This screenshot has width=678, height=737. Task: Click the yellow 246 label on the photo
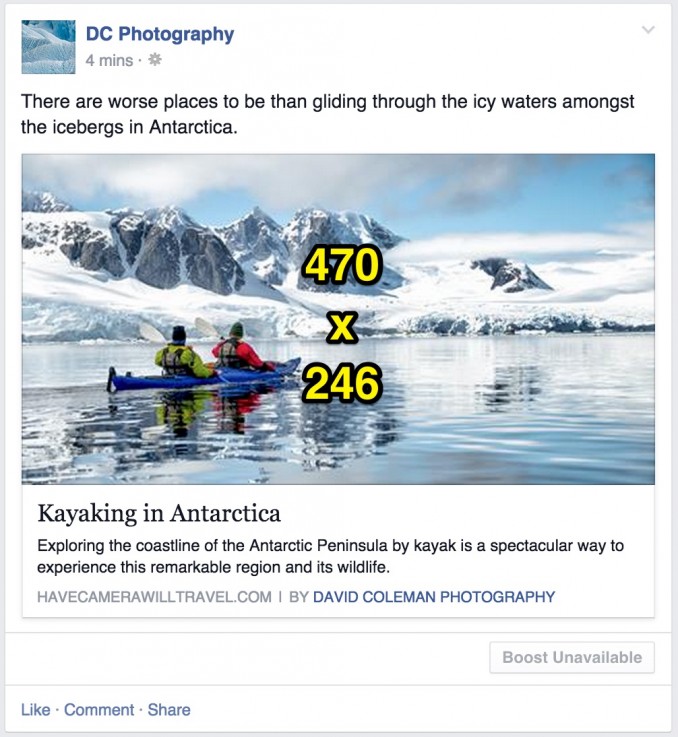coord(342,381)
